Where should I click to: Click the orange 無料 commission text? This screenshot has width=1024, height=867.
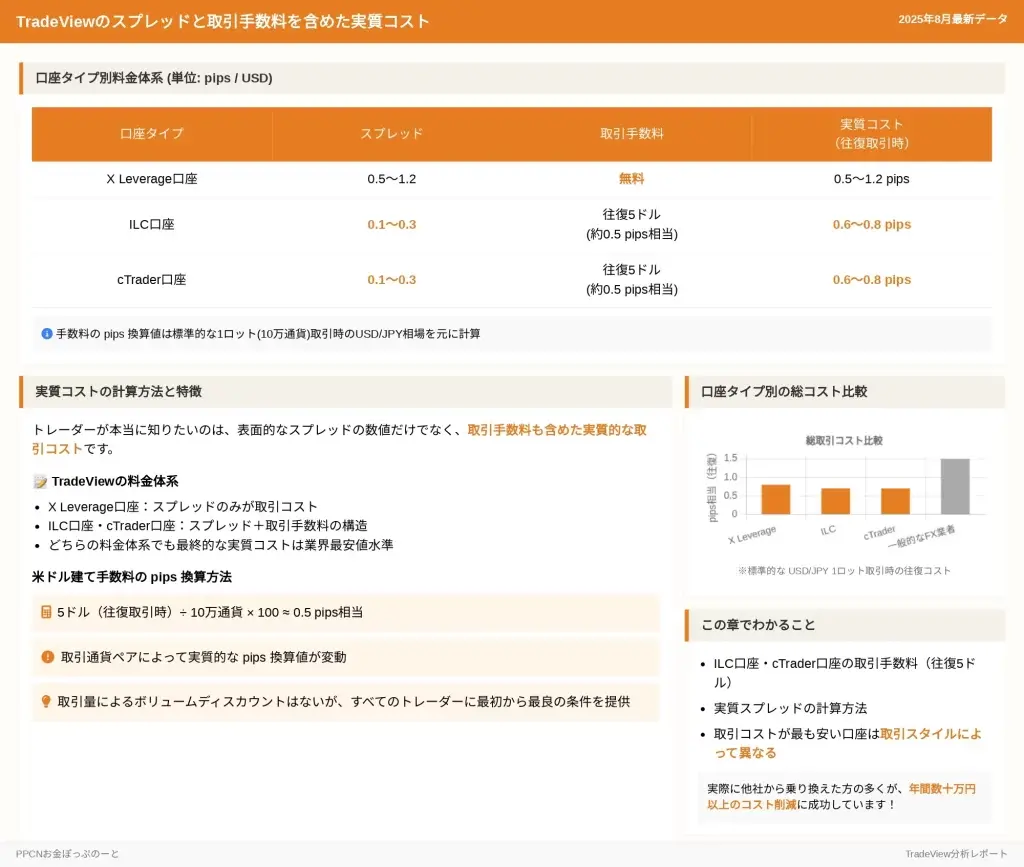(x=631, y=179)
